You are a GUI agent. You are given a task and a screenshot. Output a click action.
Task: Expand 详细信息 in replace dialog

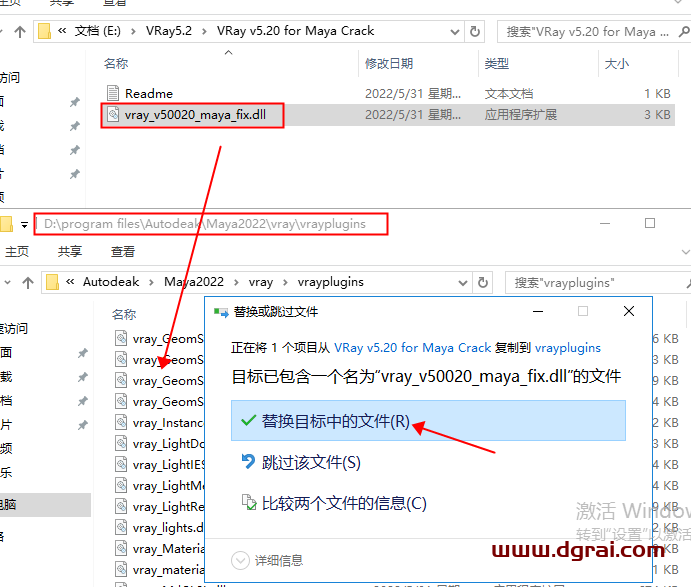point(267,561)
